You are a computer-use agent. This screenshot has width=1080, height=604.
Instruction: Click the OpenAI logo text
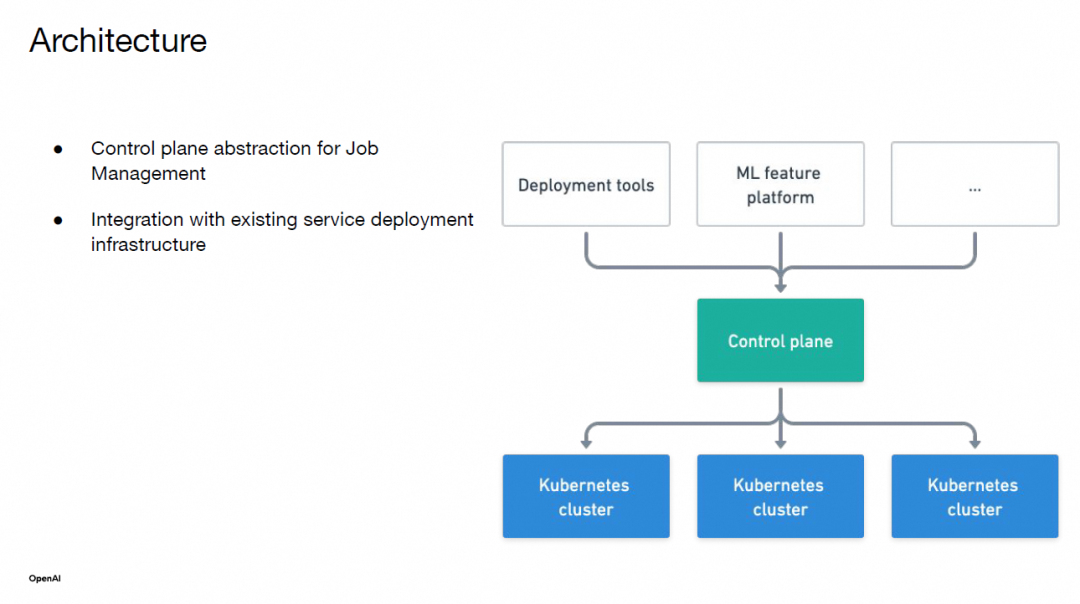(45, 579)
